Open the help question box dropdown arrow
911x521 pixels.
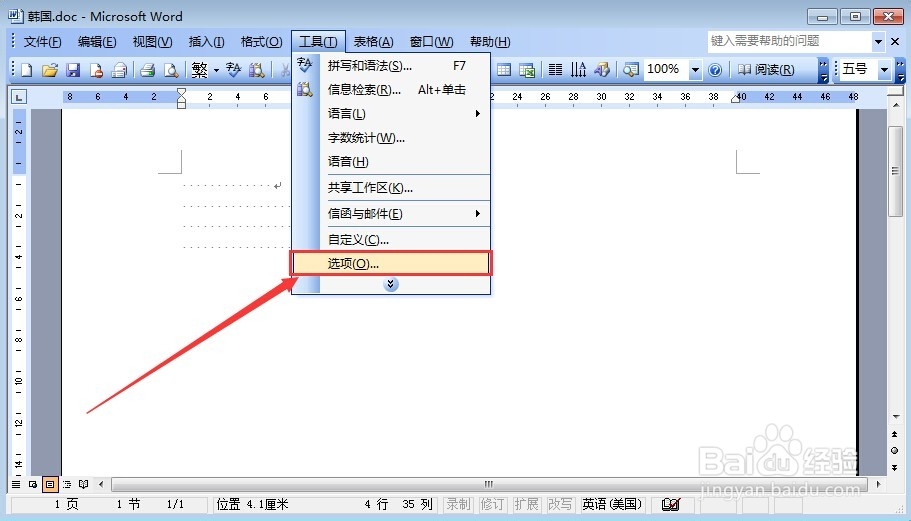point(878,41)
